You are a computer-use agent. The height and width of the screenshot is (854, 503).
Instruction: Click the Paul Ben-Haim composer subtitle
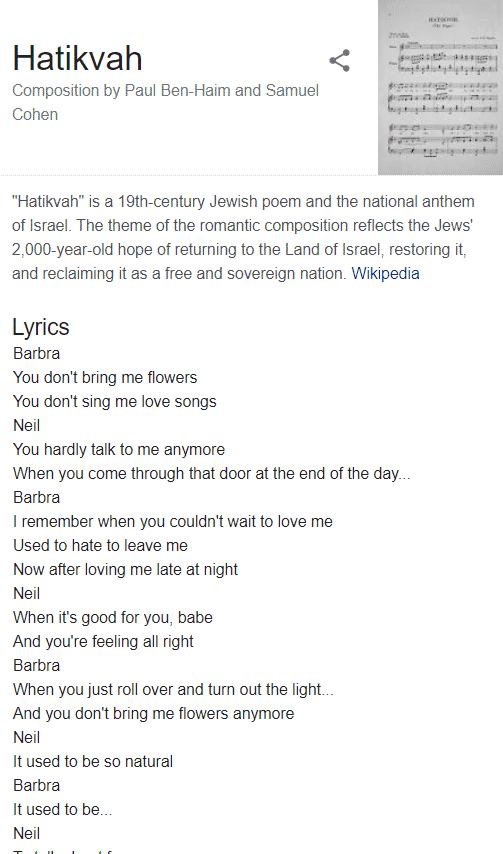pos(165,102)
